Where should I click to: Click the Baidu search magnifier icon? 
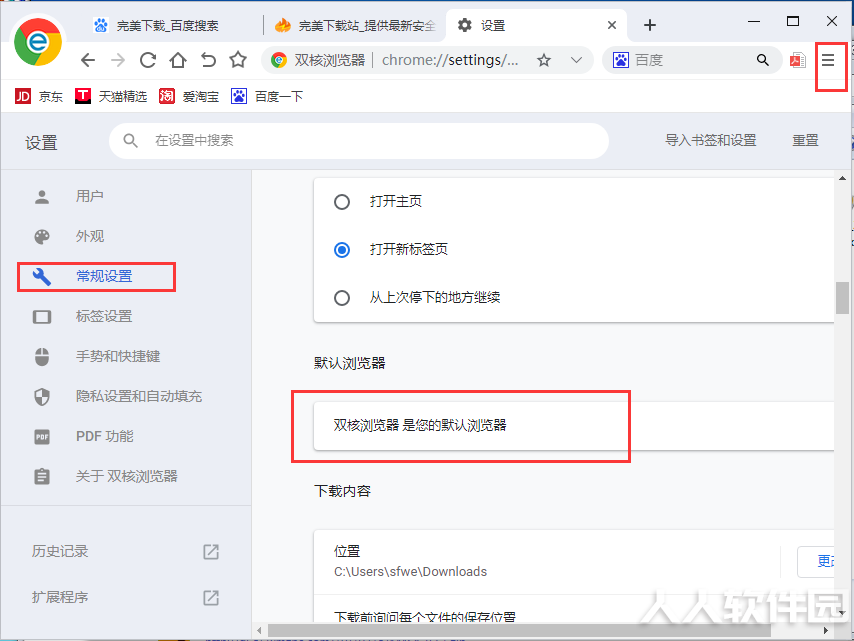[x=762, y=60]
